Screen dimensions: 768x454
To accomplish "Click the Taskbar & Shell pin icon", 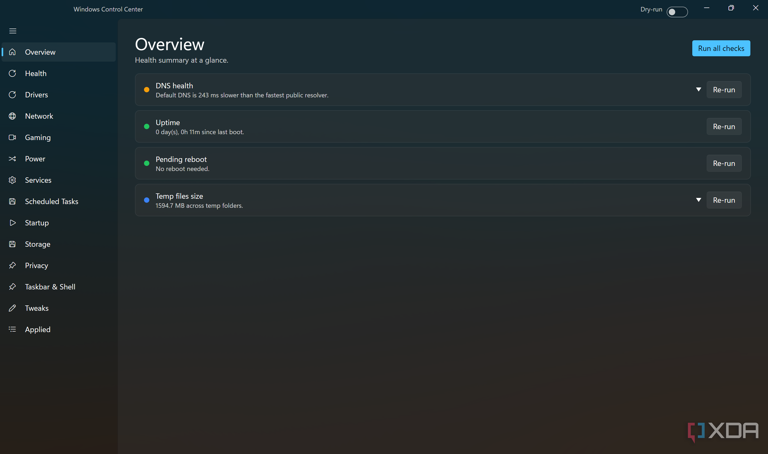I will click(13, 287).
